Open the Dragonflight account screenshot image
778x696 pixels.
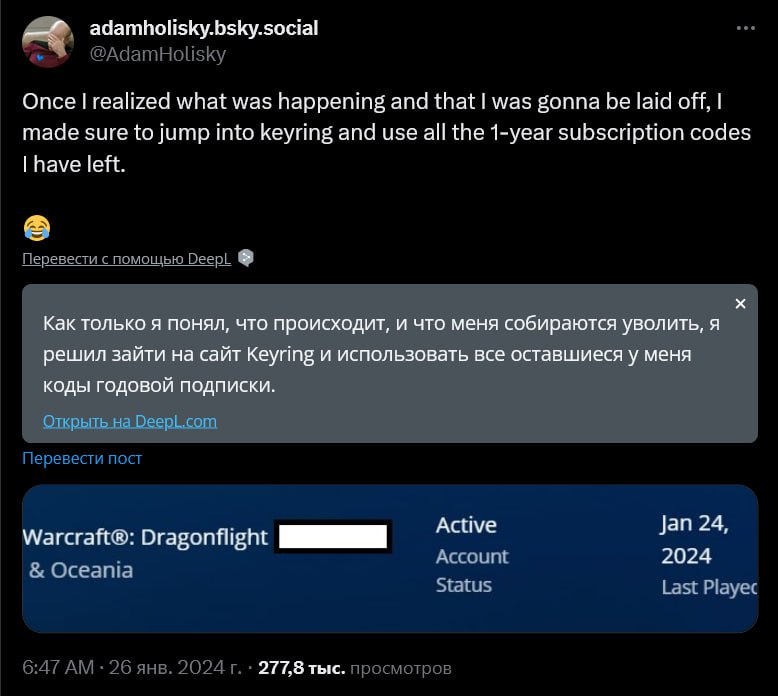click(390, 559)
